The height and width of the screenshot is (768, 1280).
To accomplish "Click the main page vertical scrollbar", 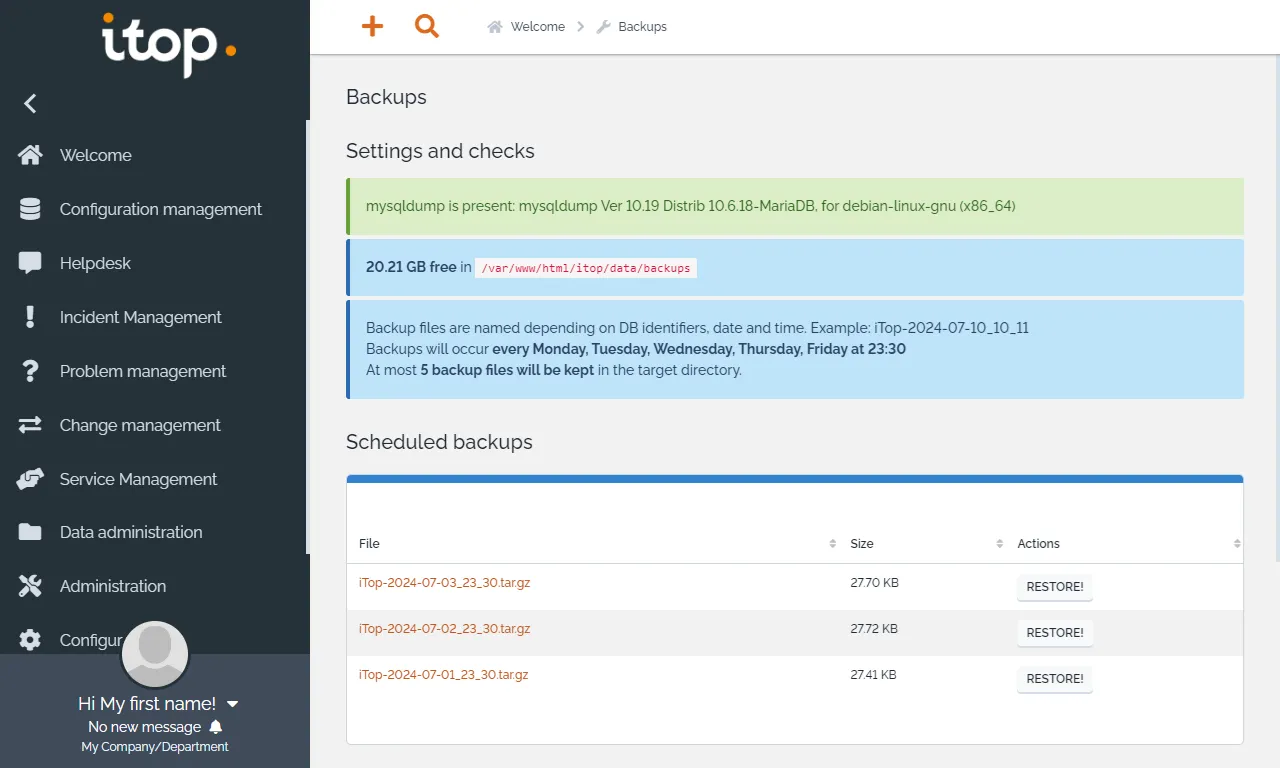I will [x=1277, y=307].
